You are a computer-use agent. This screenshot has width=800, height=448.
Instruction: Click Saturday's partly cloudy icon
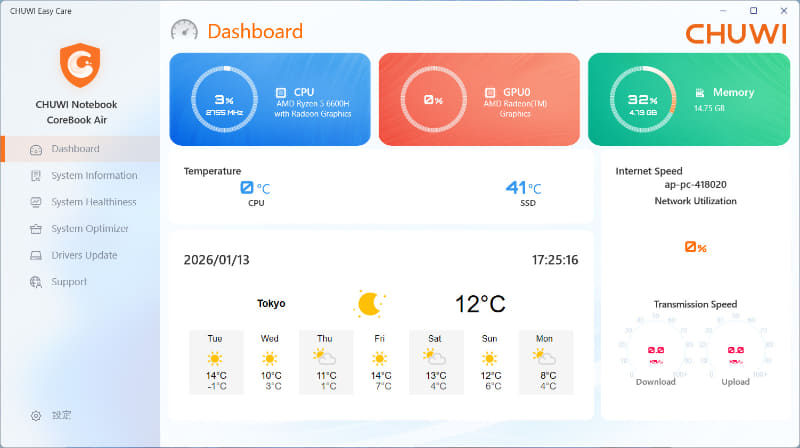pyautogui.click(x=434, y=357)
